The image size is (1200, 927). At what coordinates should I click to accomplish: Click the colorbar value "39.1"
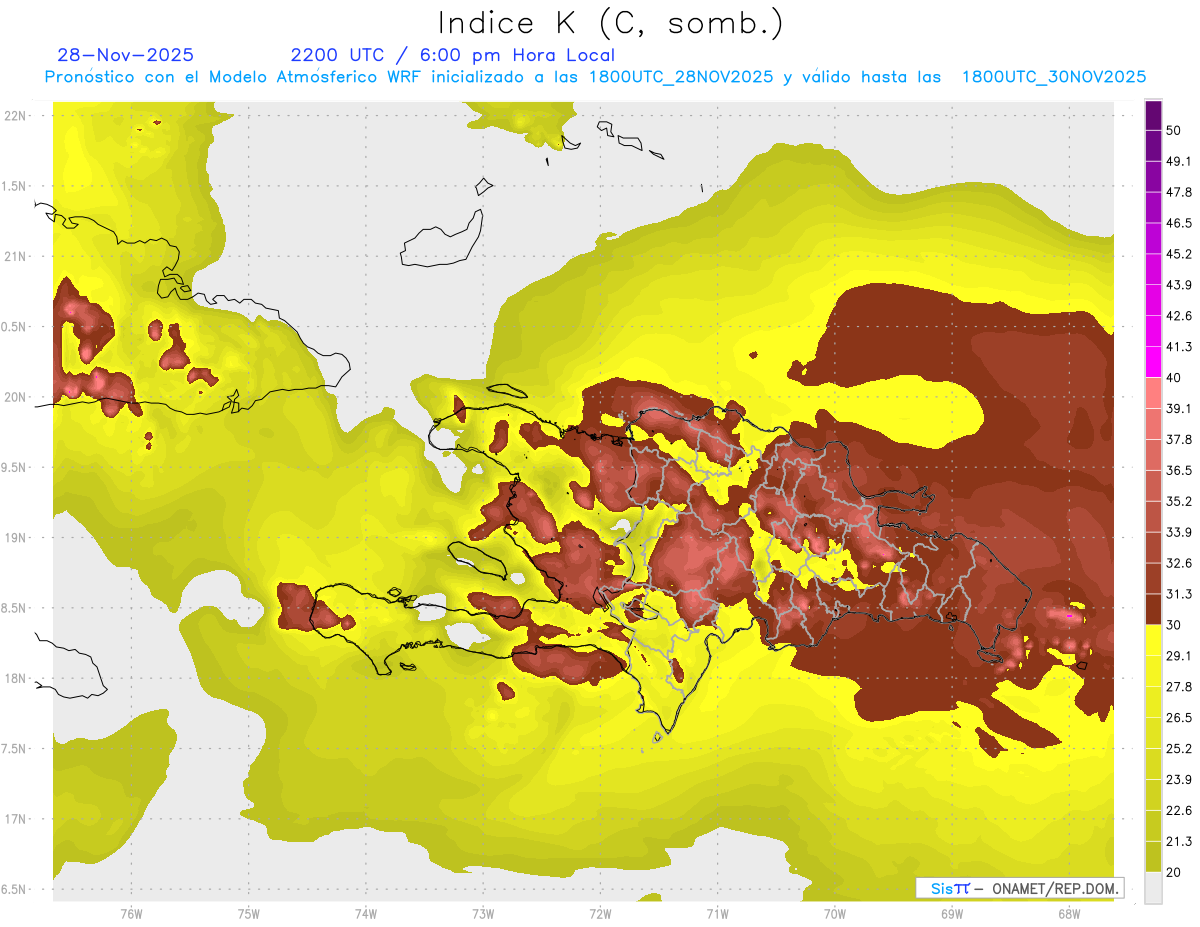tap(1179, 409)
